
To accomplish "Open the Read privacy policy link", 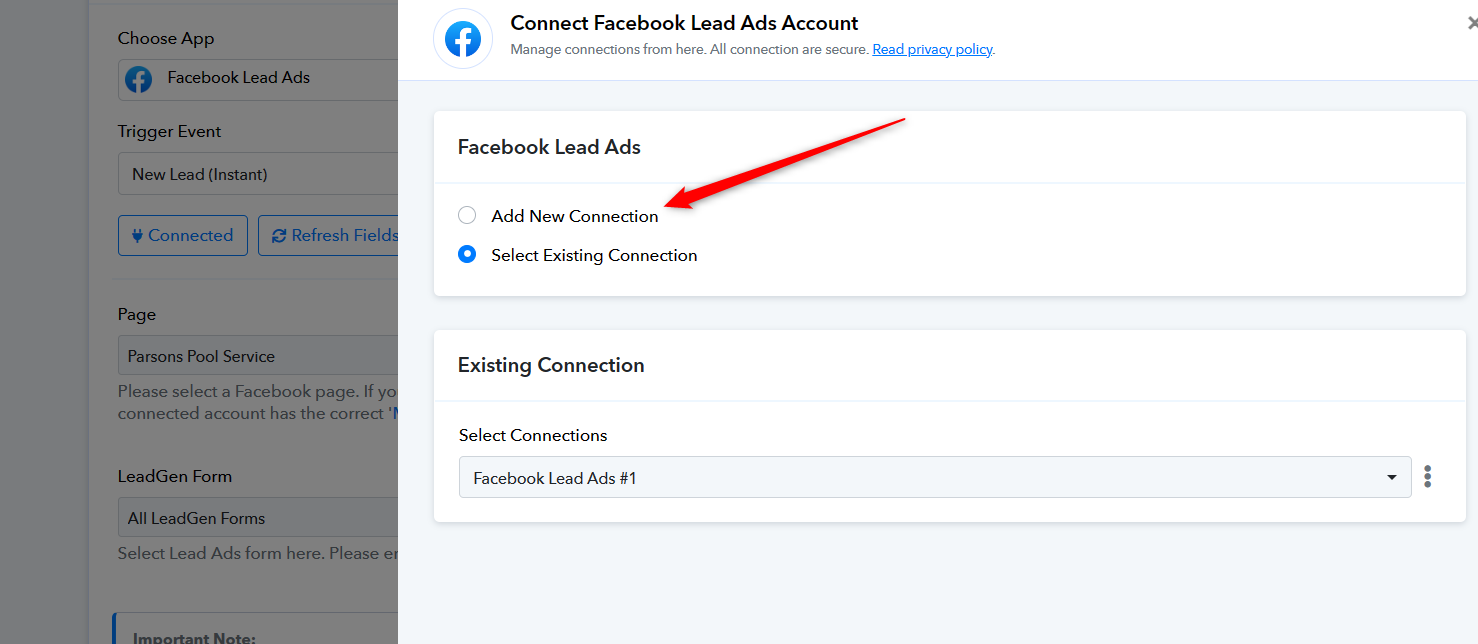I will [932, 49].
